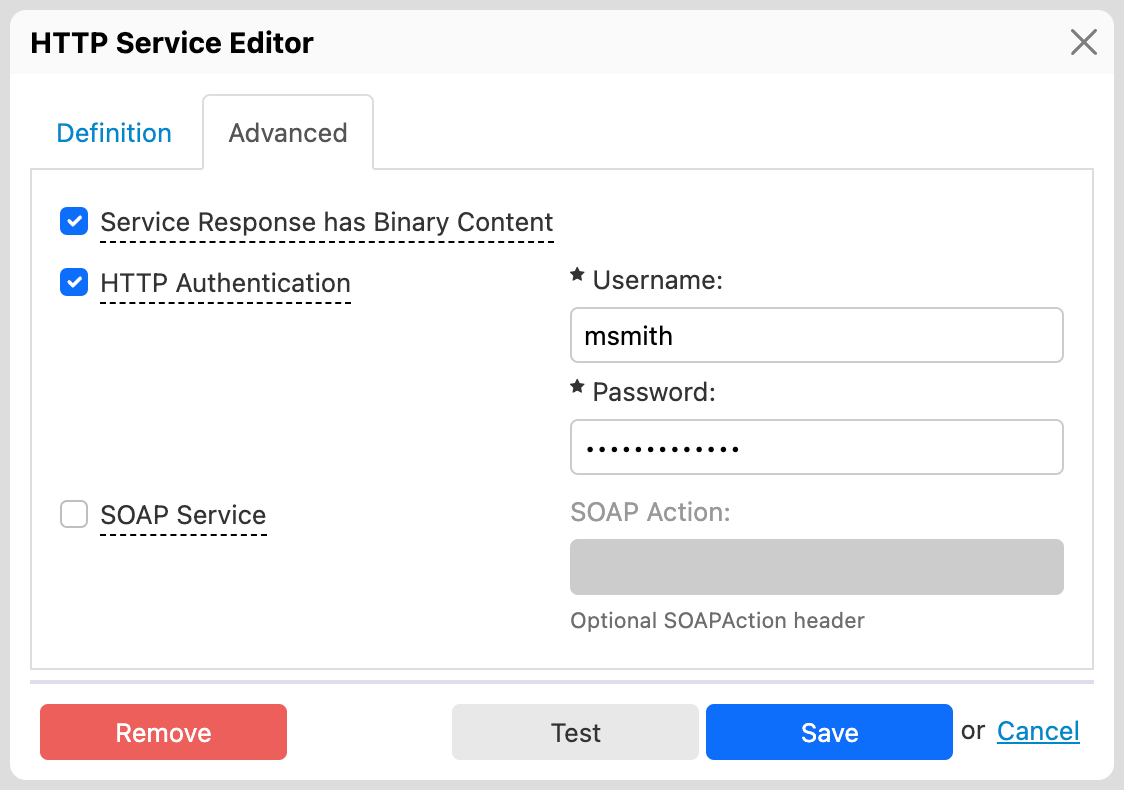The width and height of the screenshot is (1124, 790).
Task: Close the HTTP Service Editor dialog
Action: [x=1084, y=42]
